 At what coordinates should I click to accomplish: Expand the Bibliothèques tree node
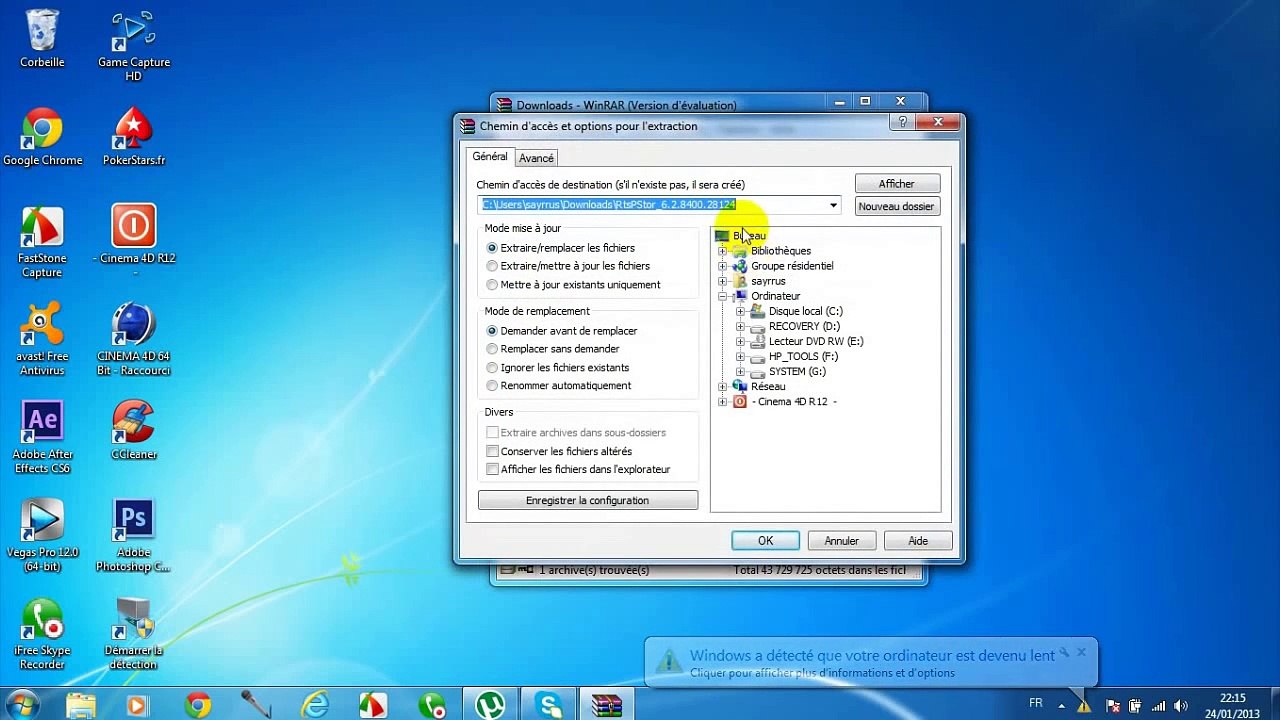722,251
